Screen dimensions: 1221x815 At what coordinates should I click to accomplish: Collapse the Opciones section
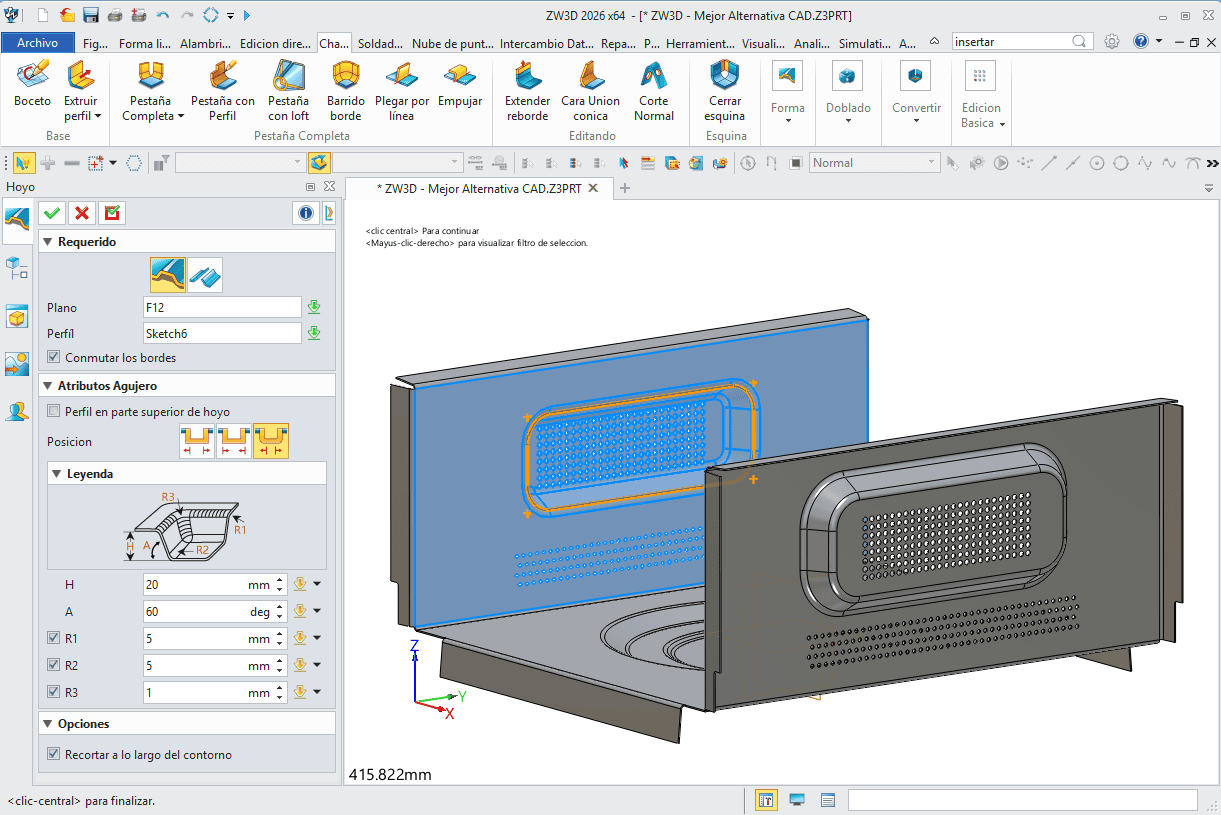coord(47,723)
